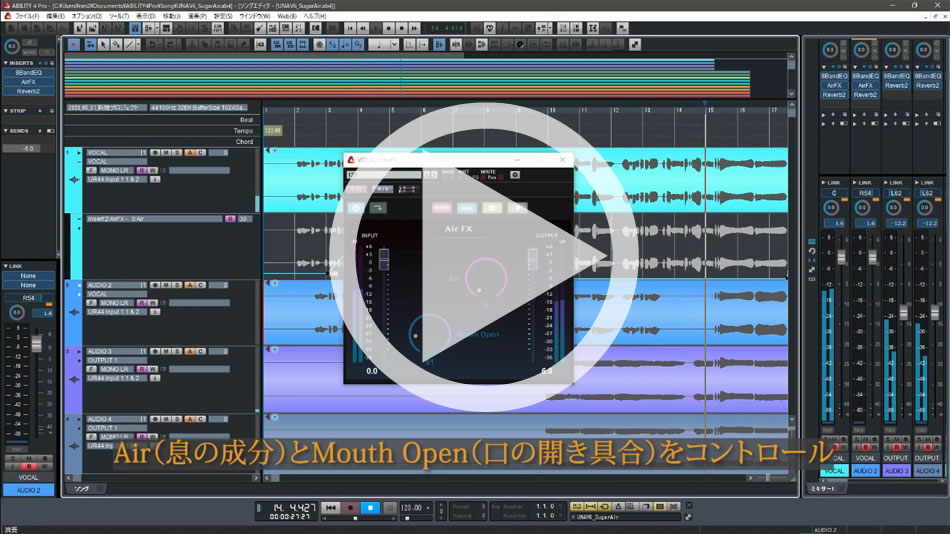Click the red playback-follow icon in editor toolbar
This screenshot has width=950, height=534.
pos(73,44)
